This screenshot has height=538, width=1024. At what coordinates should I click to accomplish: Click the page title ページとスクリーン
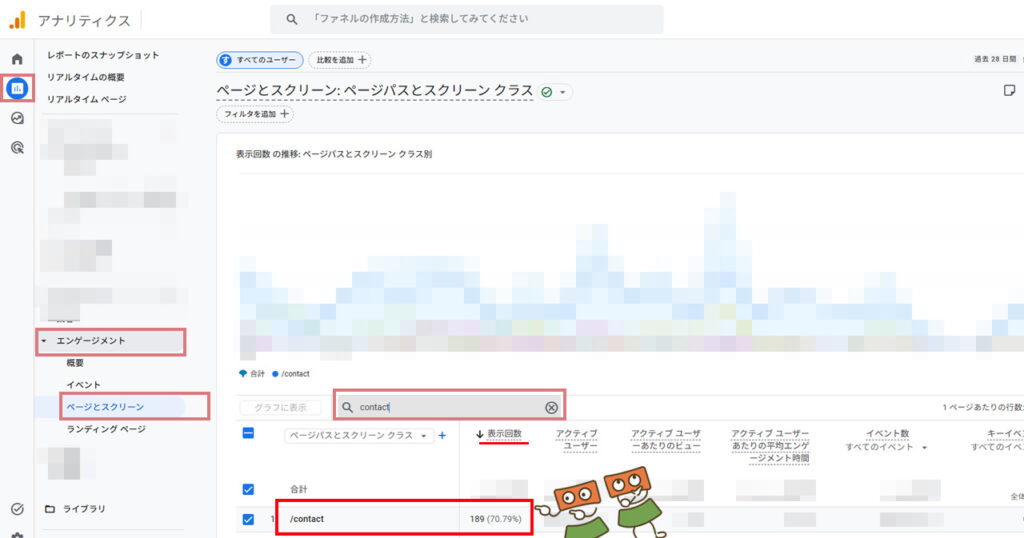375,91
